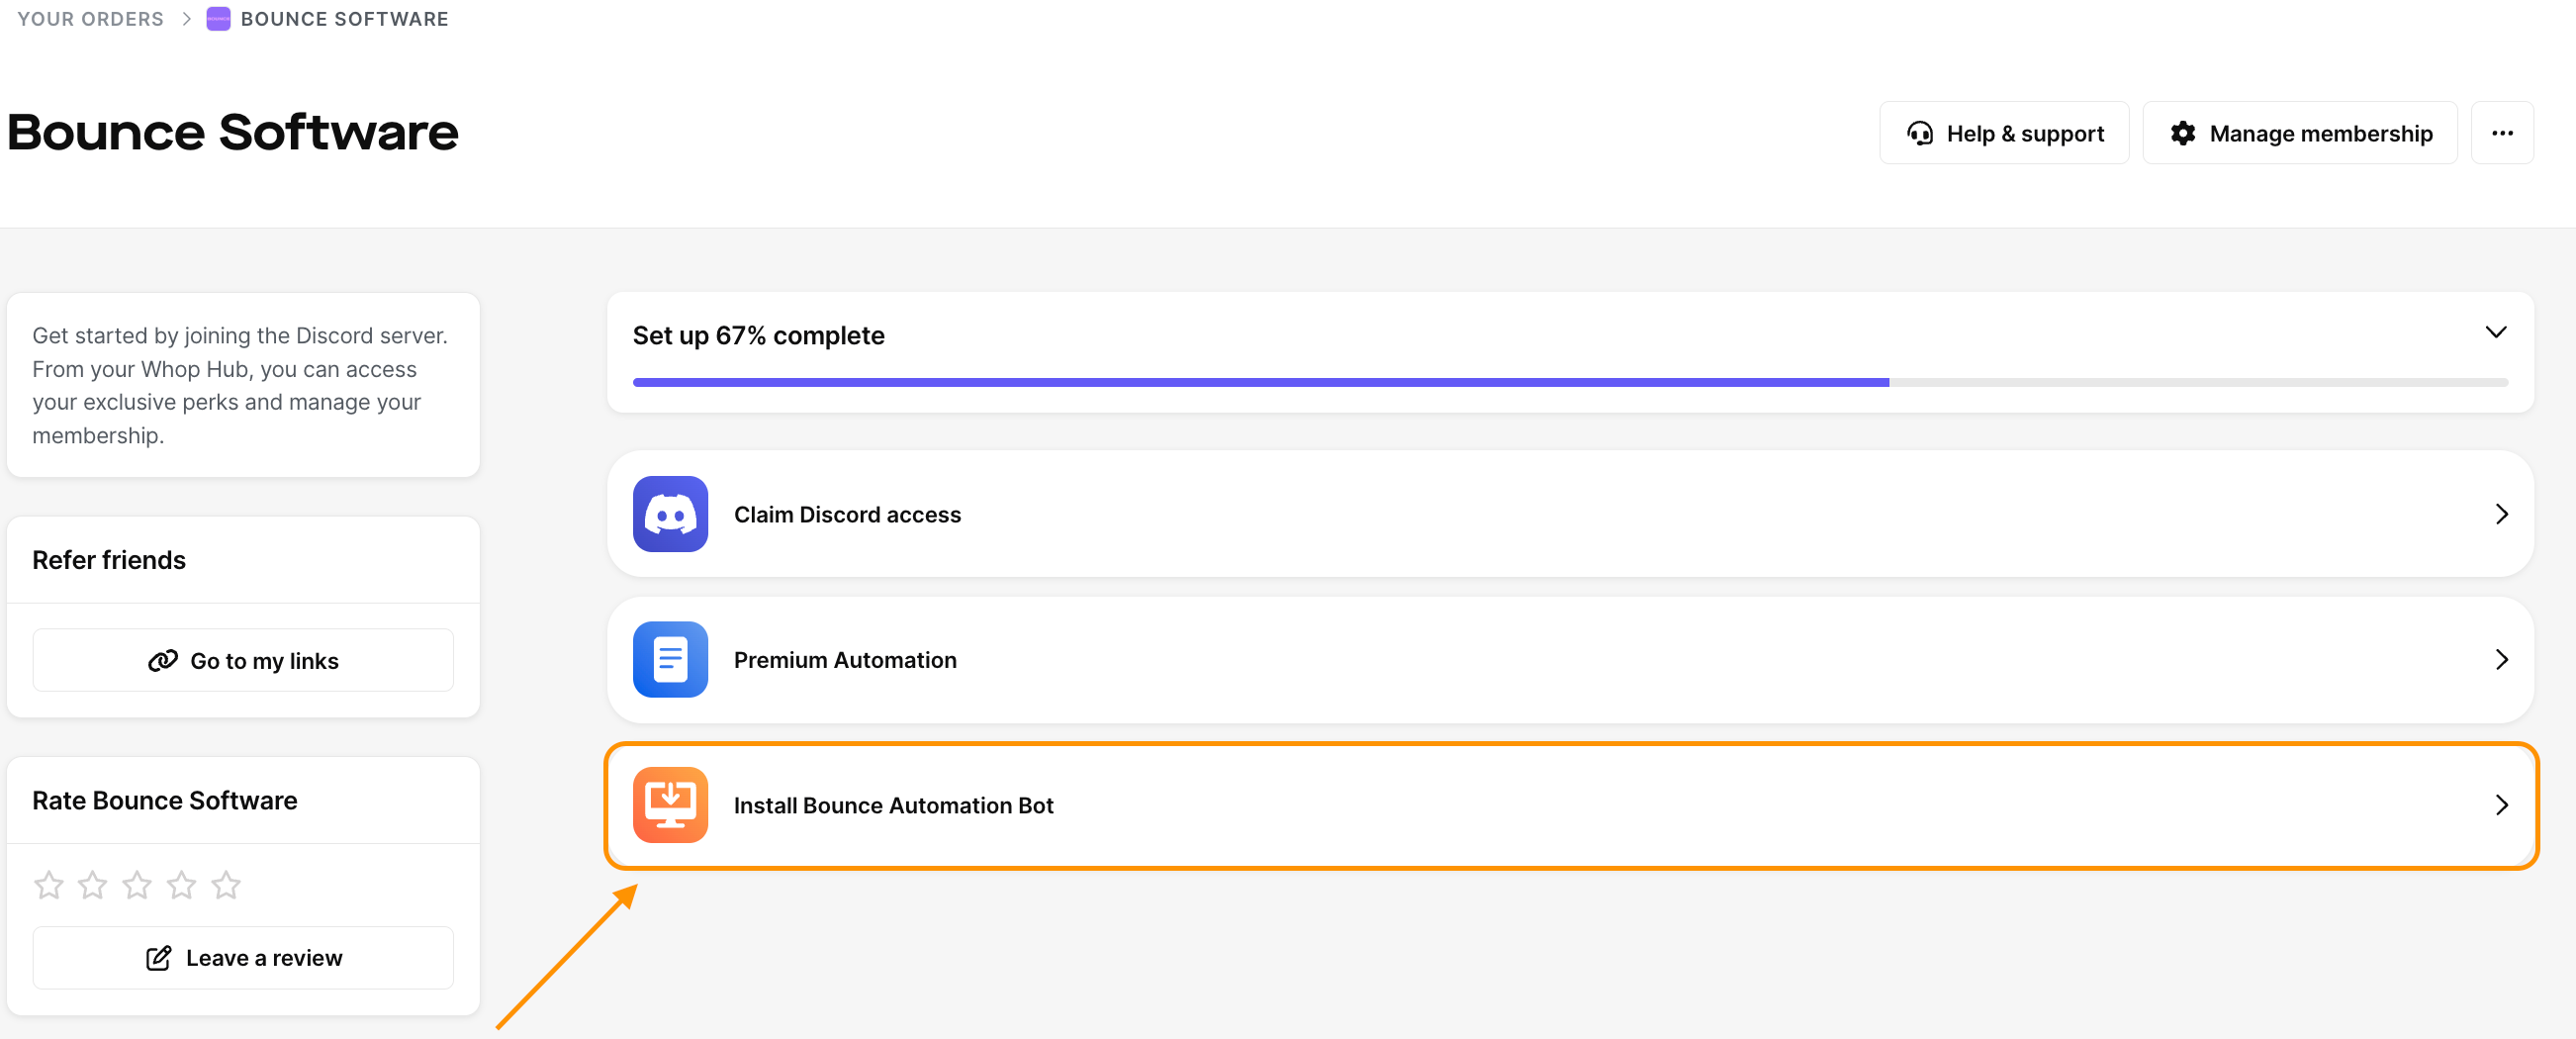Click the Refer friends heading

(109, 560)
